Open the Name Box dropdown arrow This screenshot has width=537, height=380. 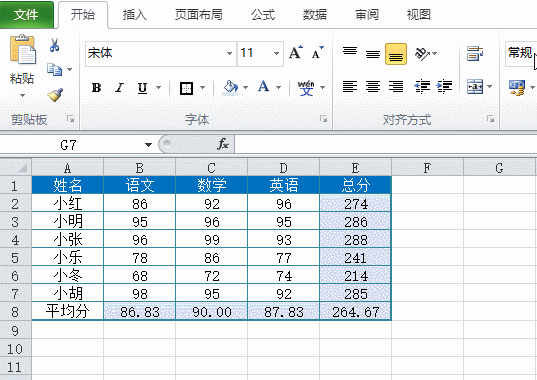[x=148, y=145]
